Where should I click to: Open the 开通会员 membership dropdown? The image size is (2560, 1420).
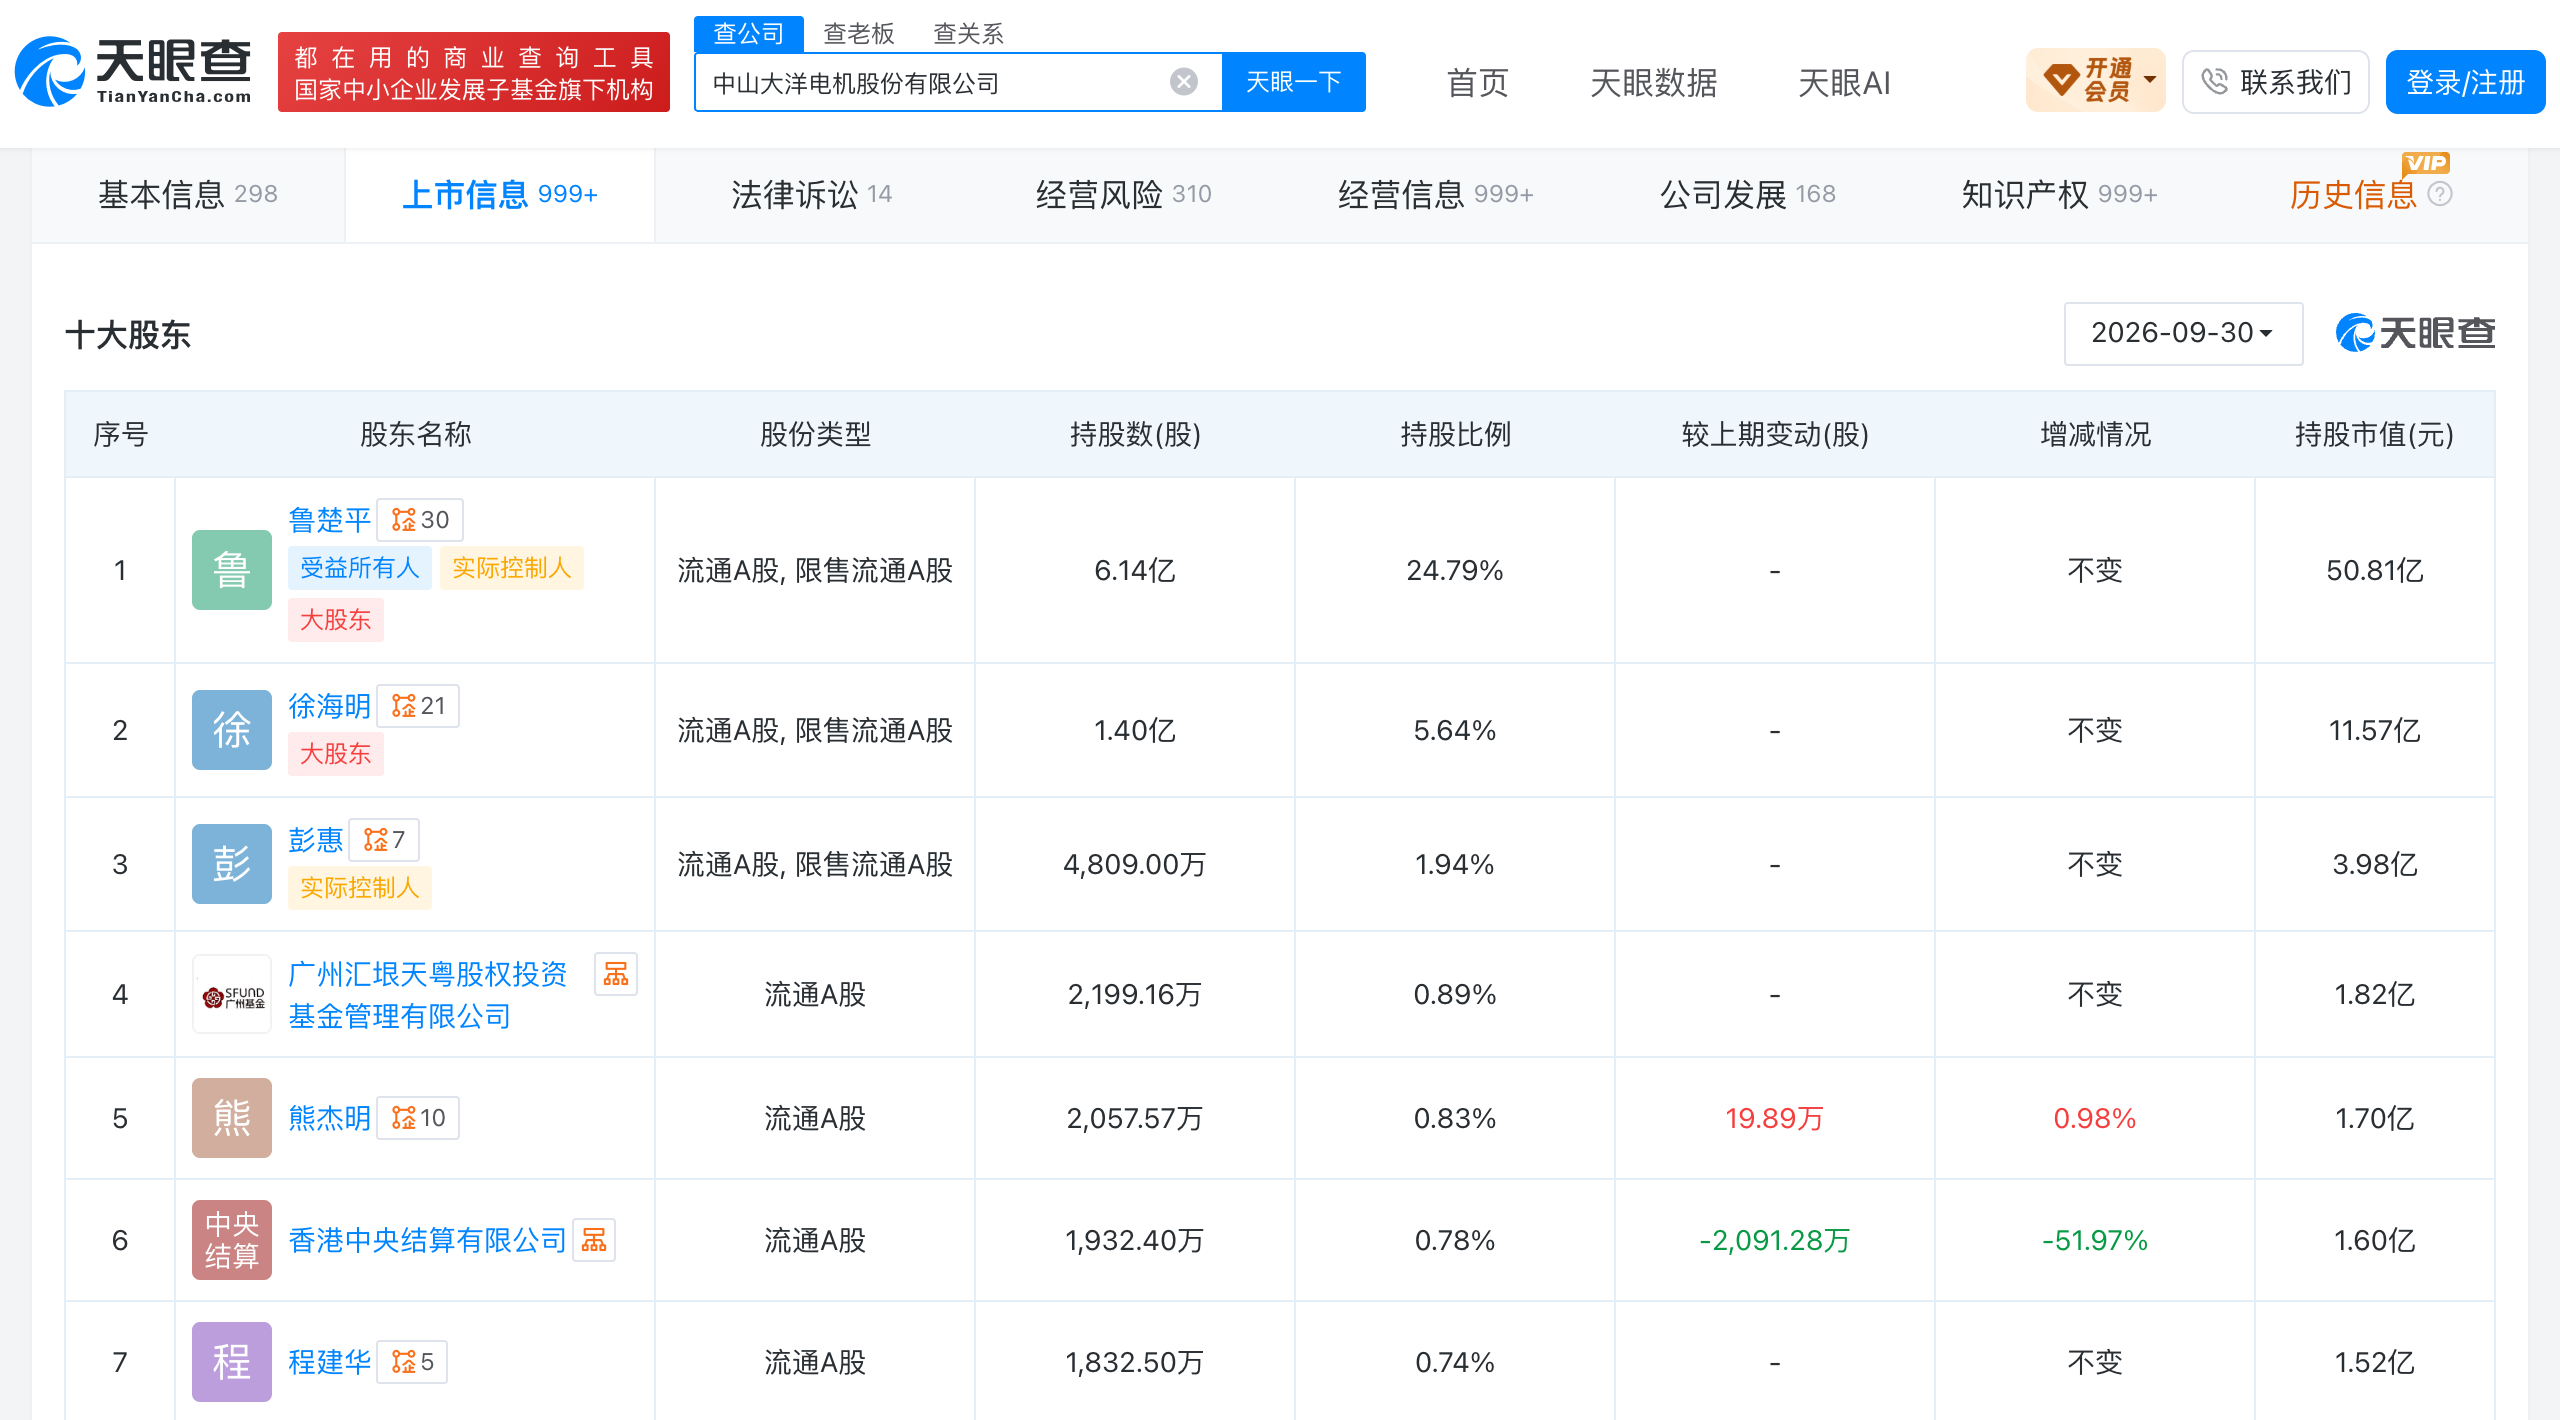click(2095, 81)
